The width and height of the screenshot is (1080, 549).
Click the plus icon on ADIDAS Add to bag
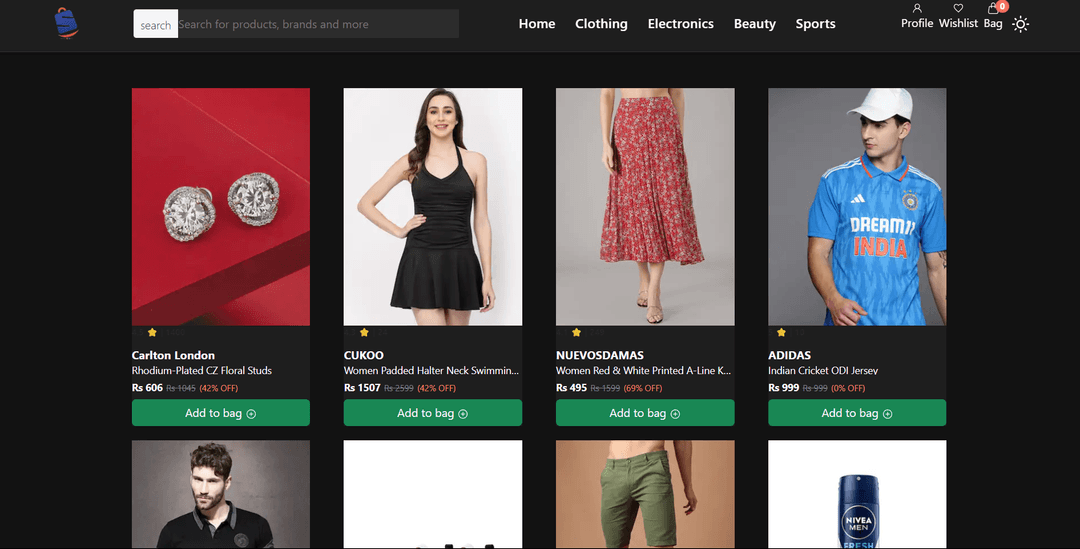point(888,414)
